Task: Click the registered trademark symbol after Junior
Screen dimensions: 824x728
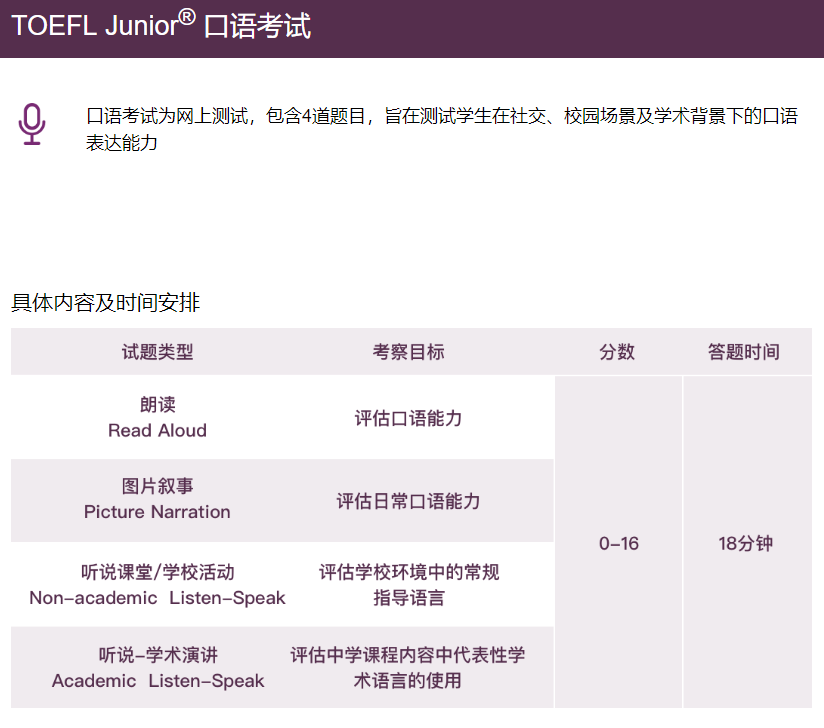Action: click(x=187, y=17)
